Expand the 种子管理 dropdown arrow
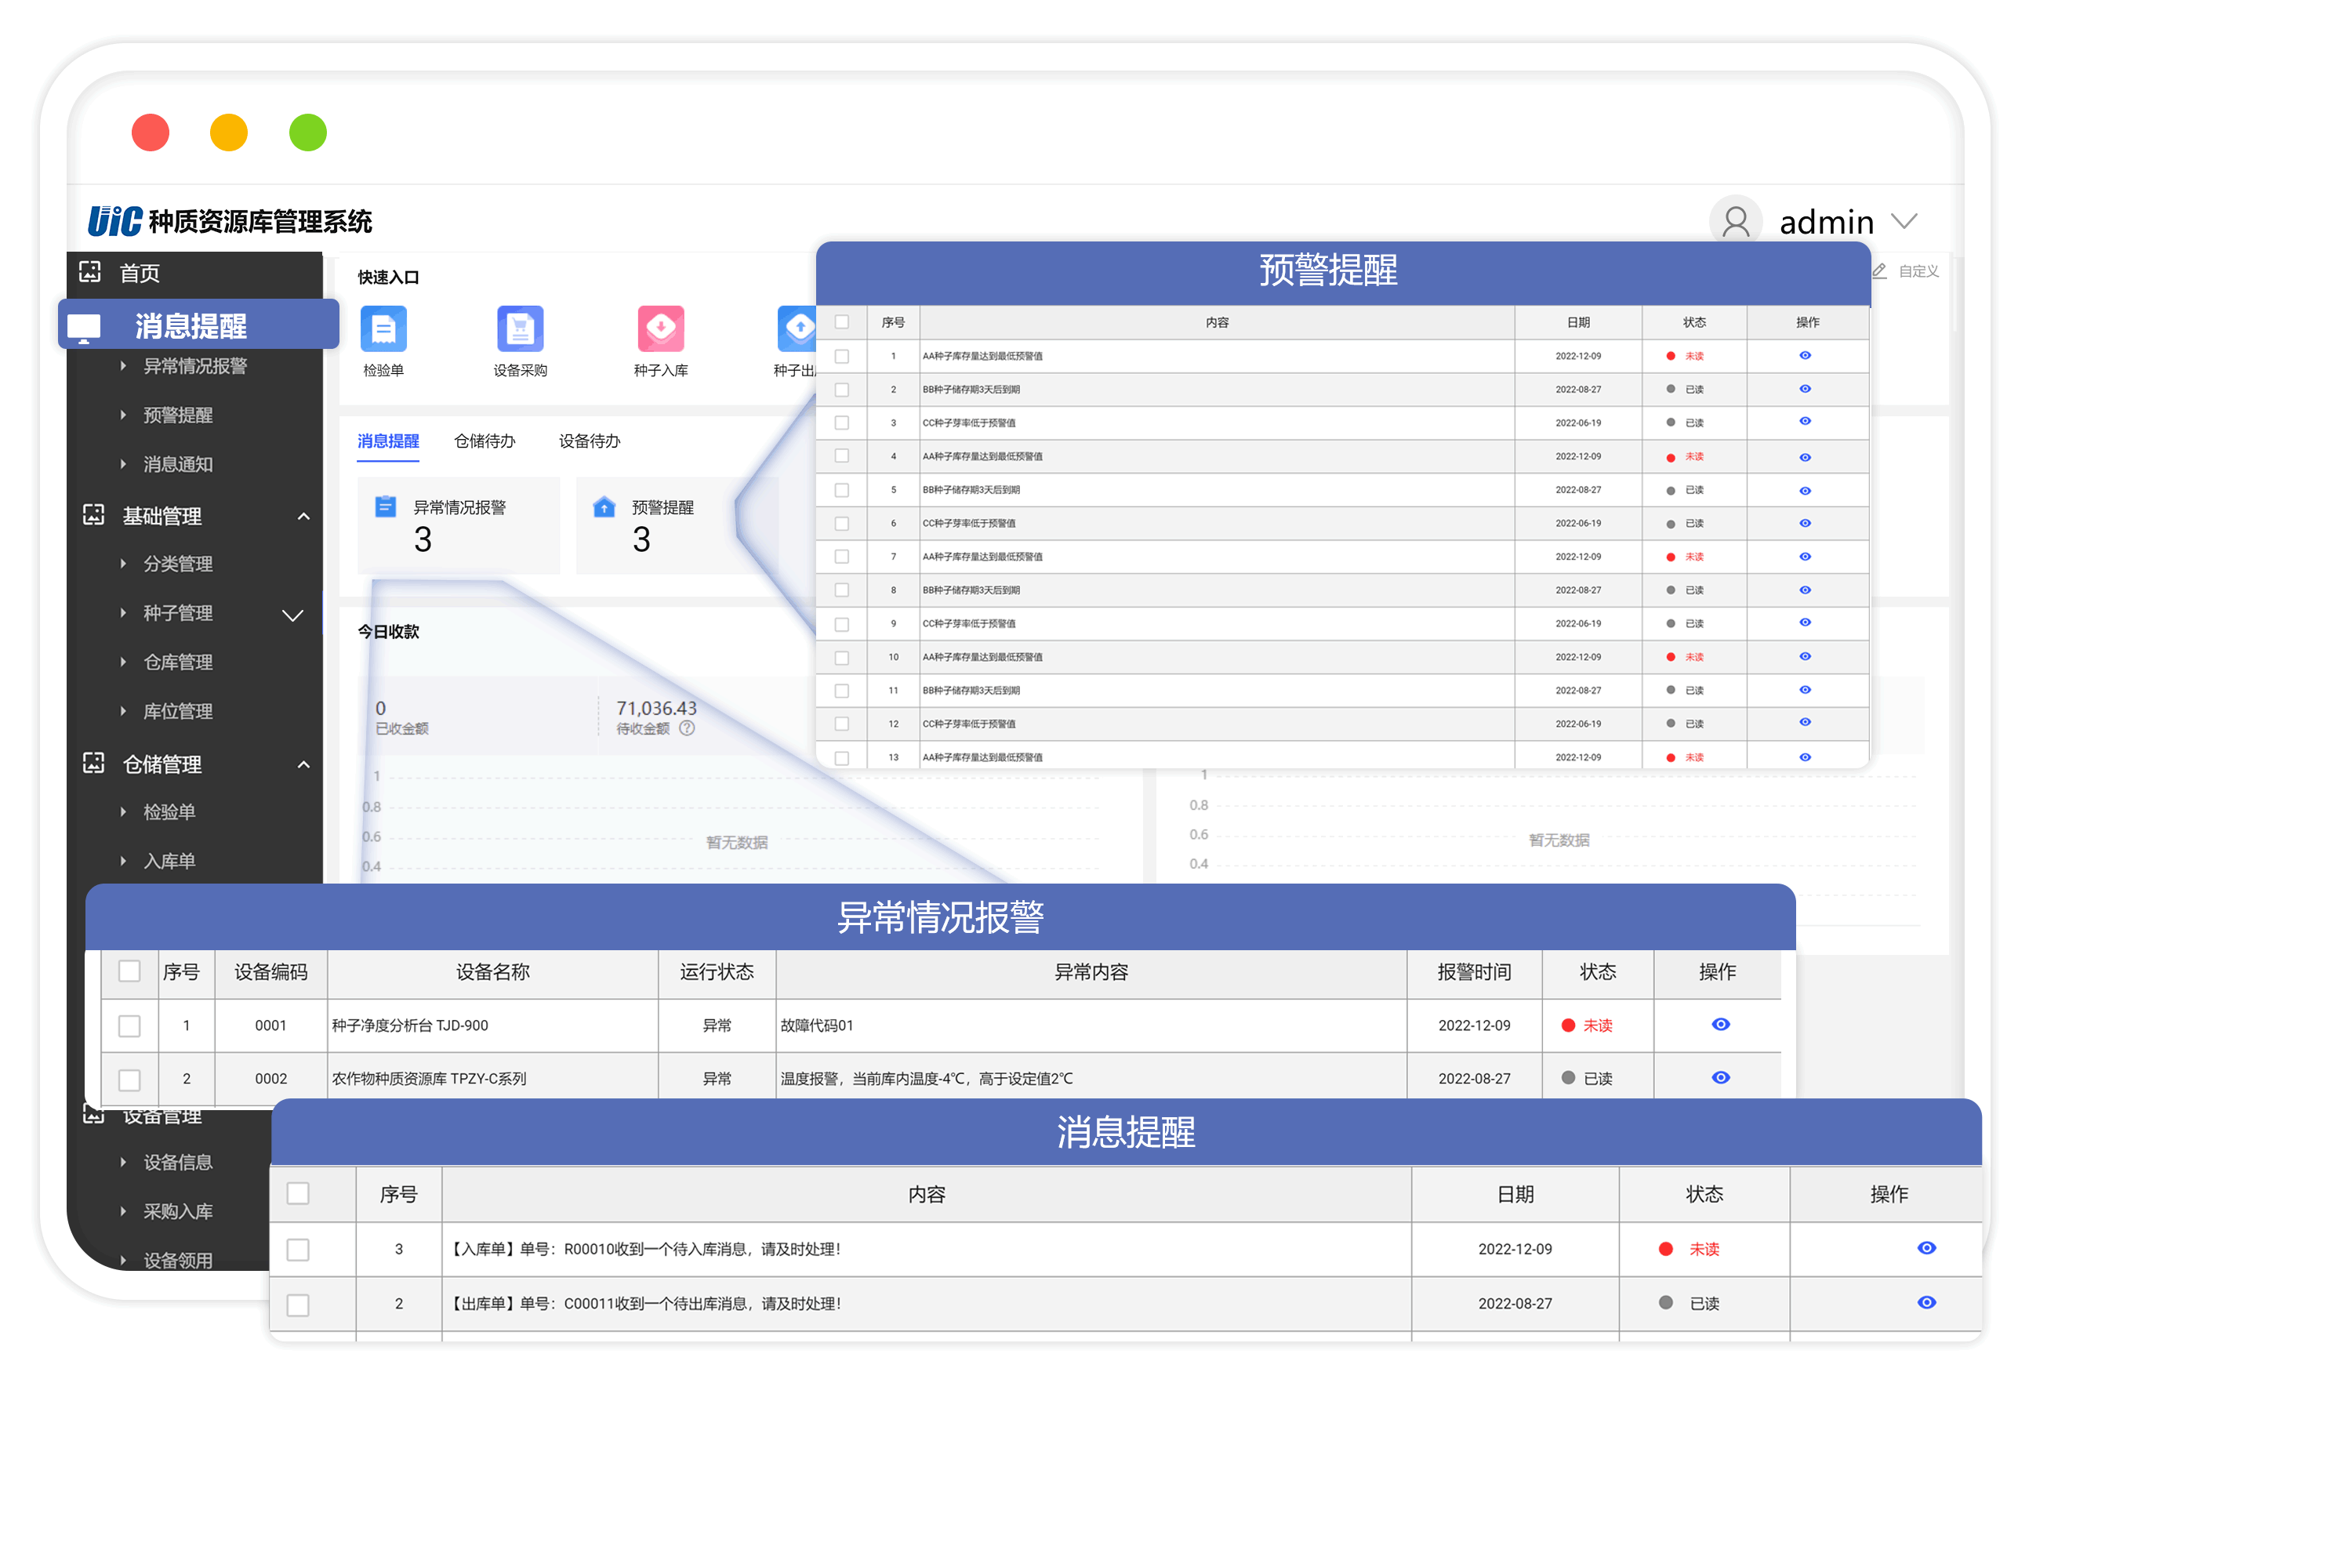Viewport: 2352px width, 1568px height. (x=293, y=615)
